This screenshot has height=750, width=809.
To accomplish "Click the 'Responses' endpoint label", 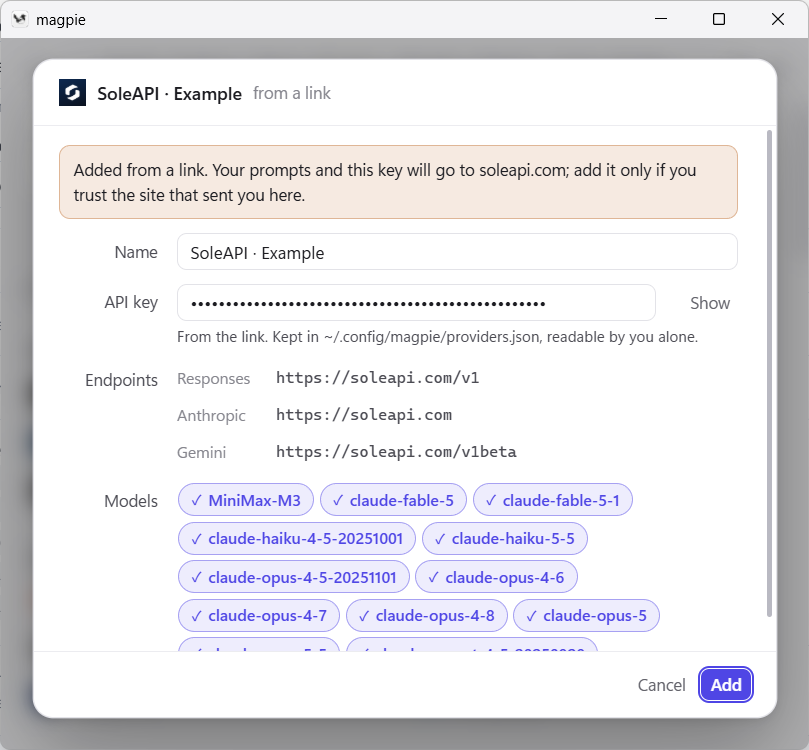I will tap(214, 379).
